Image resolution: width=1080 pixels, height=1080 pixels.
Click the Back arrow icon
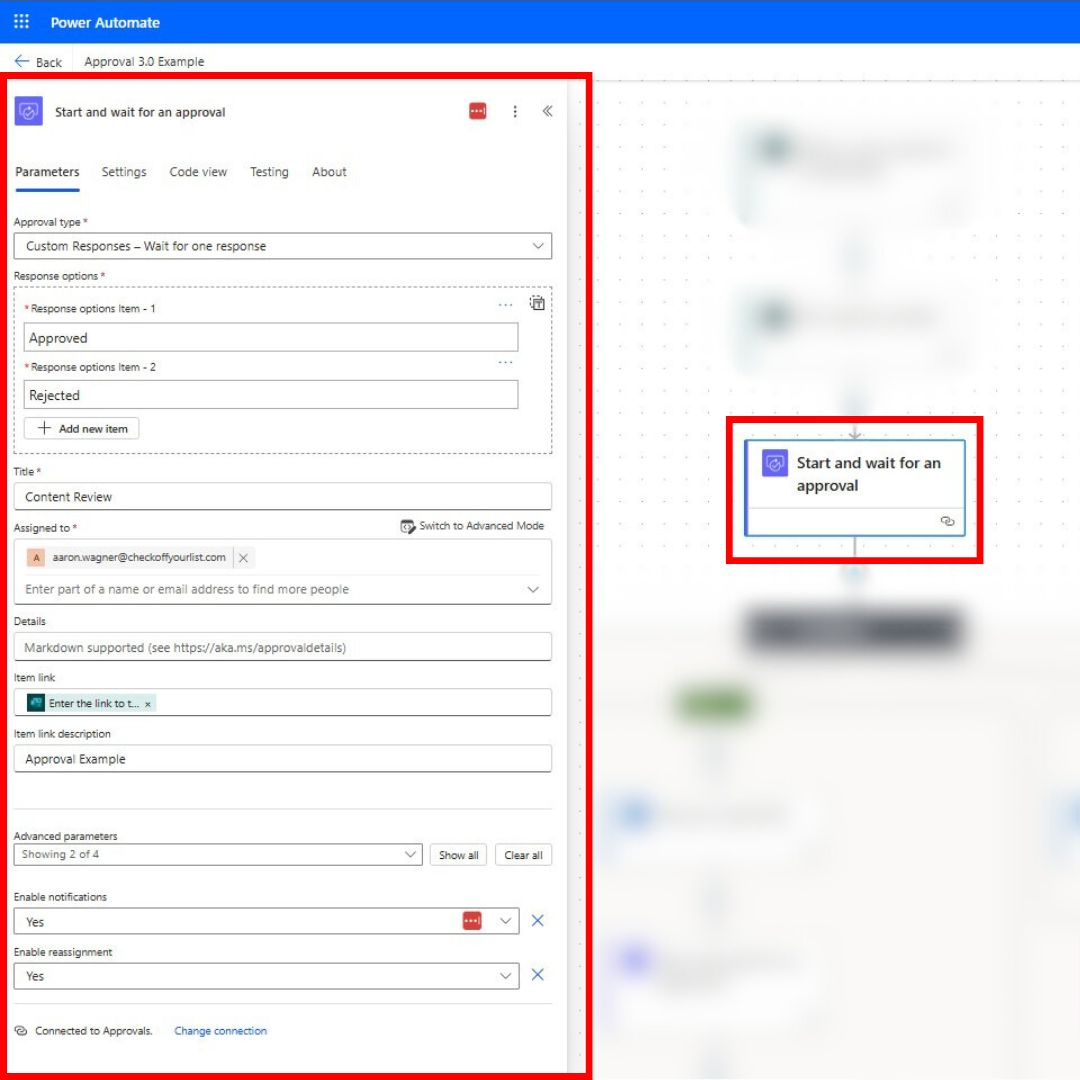(21, 61)
